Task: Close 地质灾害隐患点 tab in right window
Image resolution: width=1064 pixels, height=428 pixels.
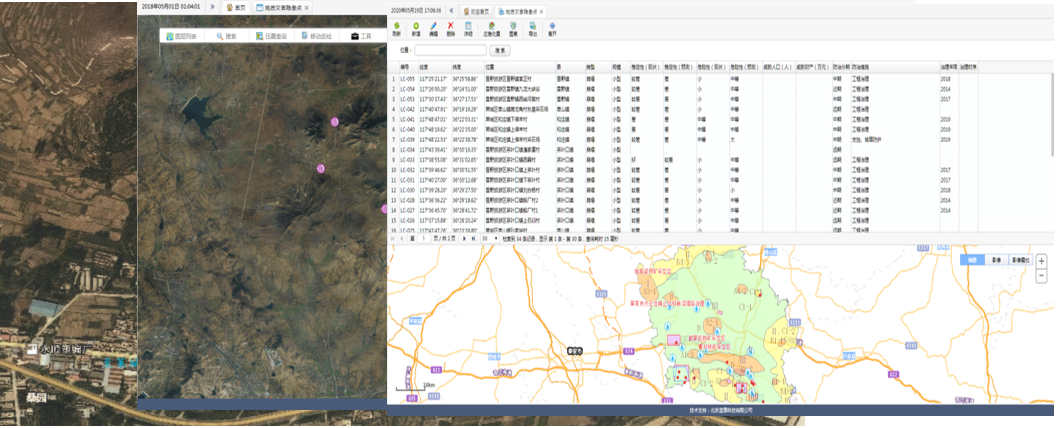Action: pos(542,12)
